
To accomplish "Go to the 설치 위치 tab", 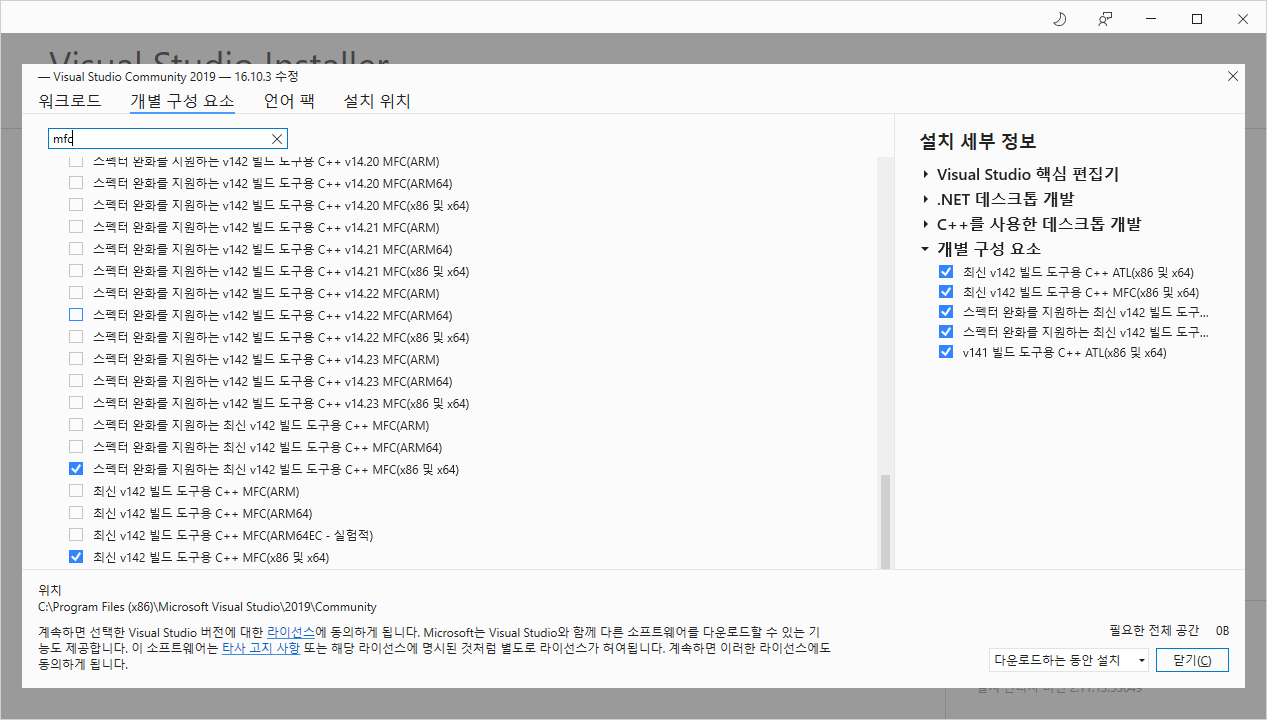I will point(377,101).
